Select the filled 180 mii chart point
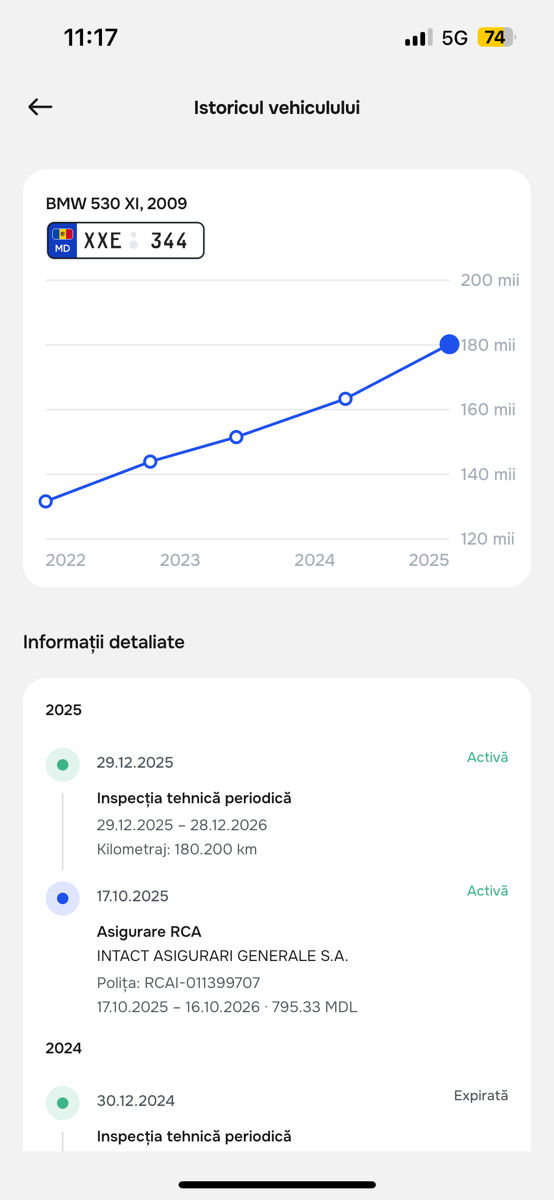Image resolution: width=554 pixels, height=1200 pixels. pyautogui.click(x=449, y=344)
